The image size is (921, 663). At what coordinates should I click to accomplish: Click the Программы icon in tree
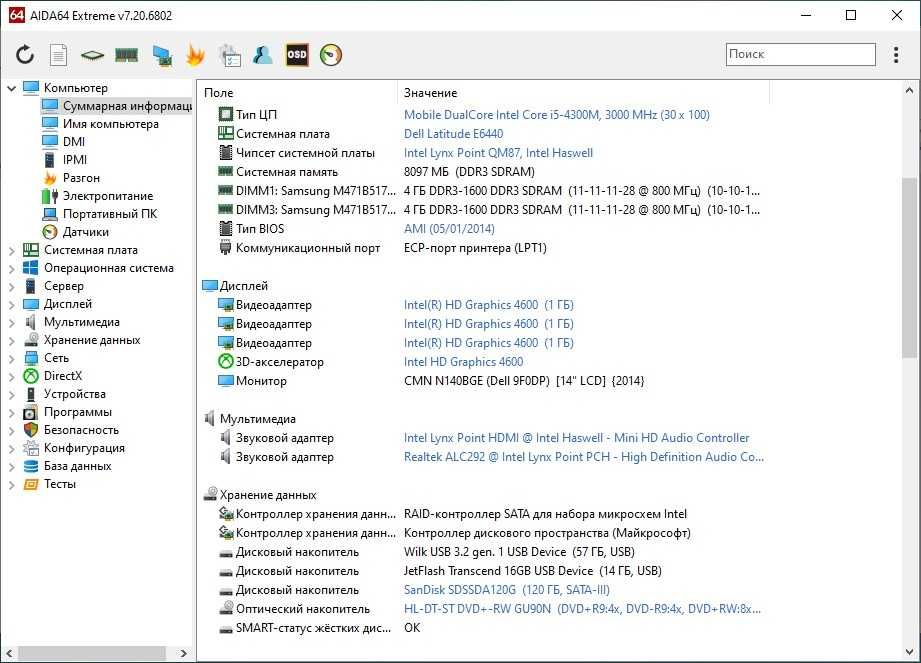tap(31, 412)
